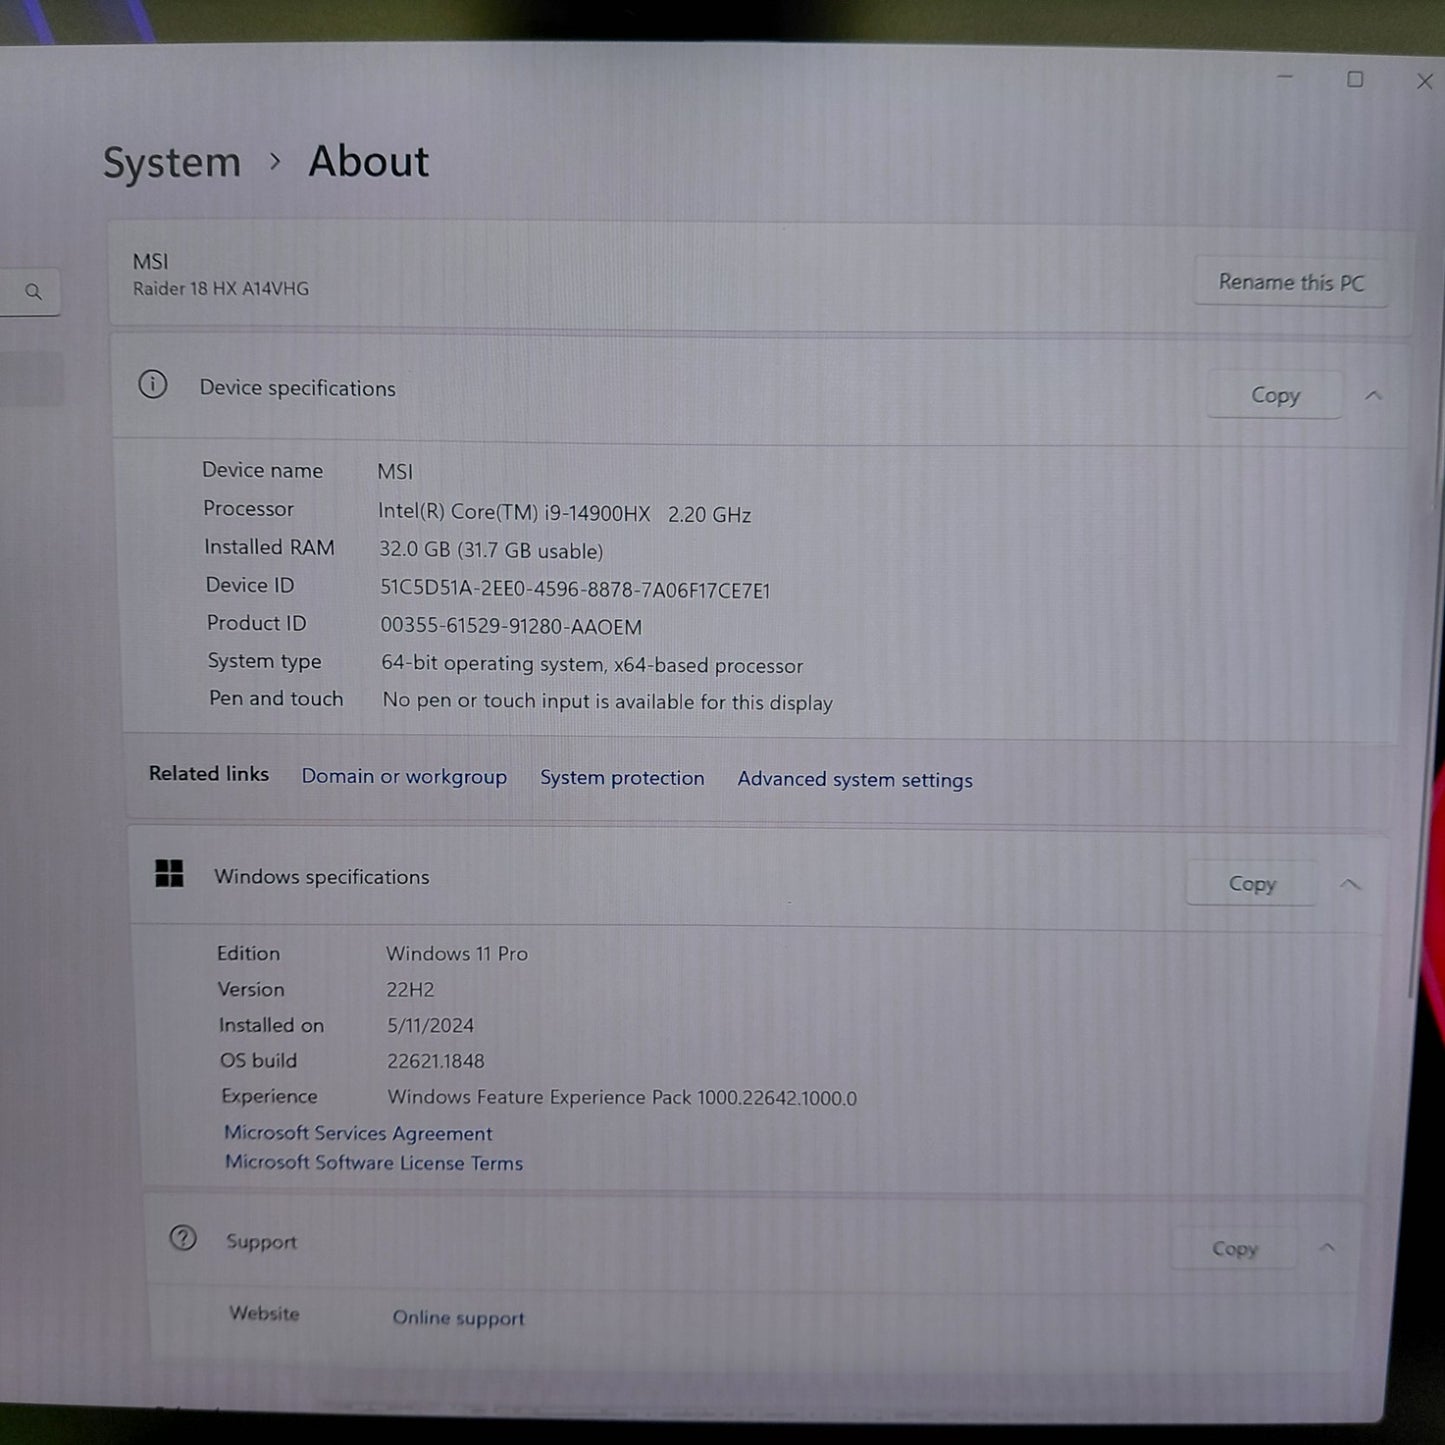The width and height of the screenshot is (1445, 1445).
Task: Collapse the Windows specifications section
Action: tap(1350, 884)
